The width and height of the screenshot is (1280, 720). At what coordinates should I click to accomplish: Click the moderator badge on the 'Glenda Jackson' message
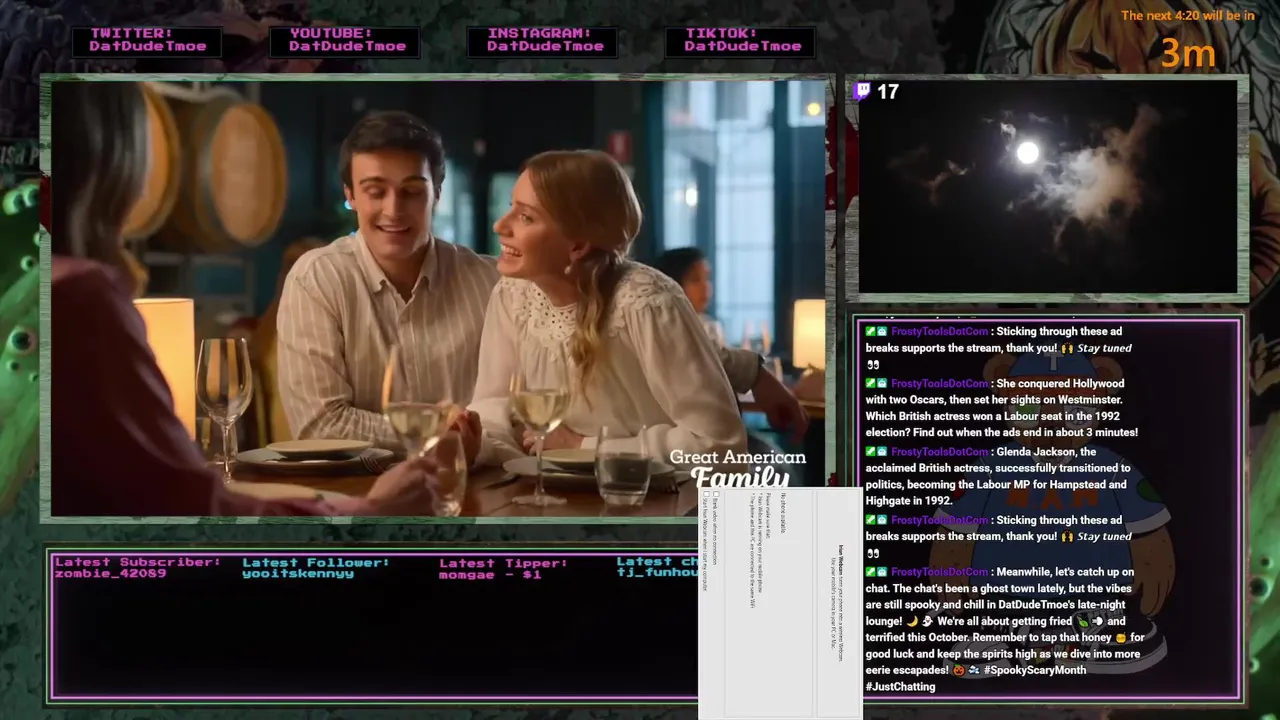(x=871, y=451)
